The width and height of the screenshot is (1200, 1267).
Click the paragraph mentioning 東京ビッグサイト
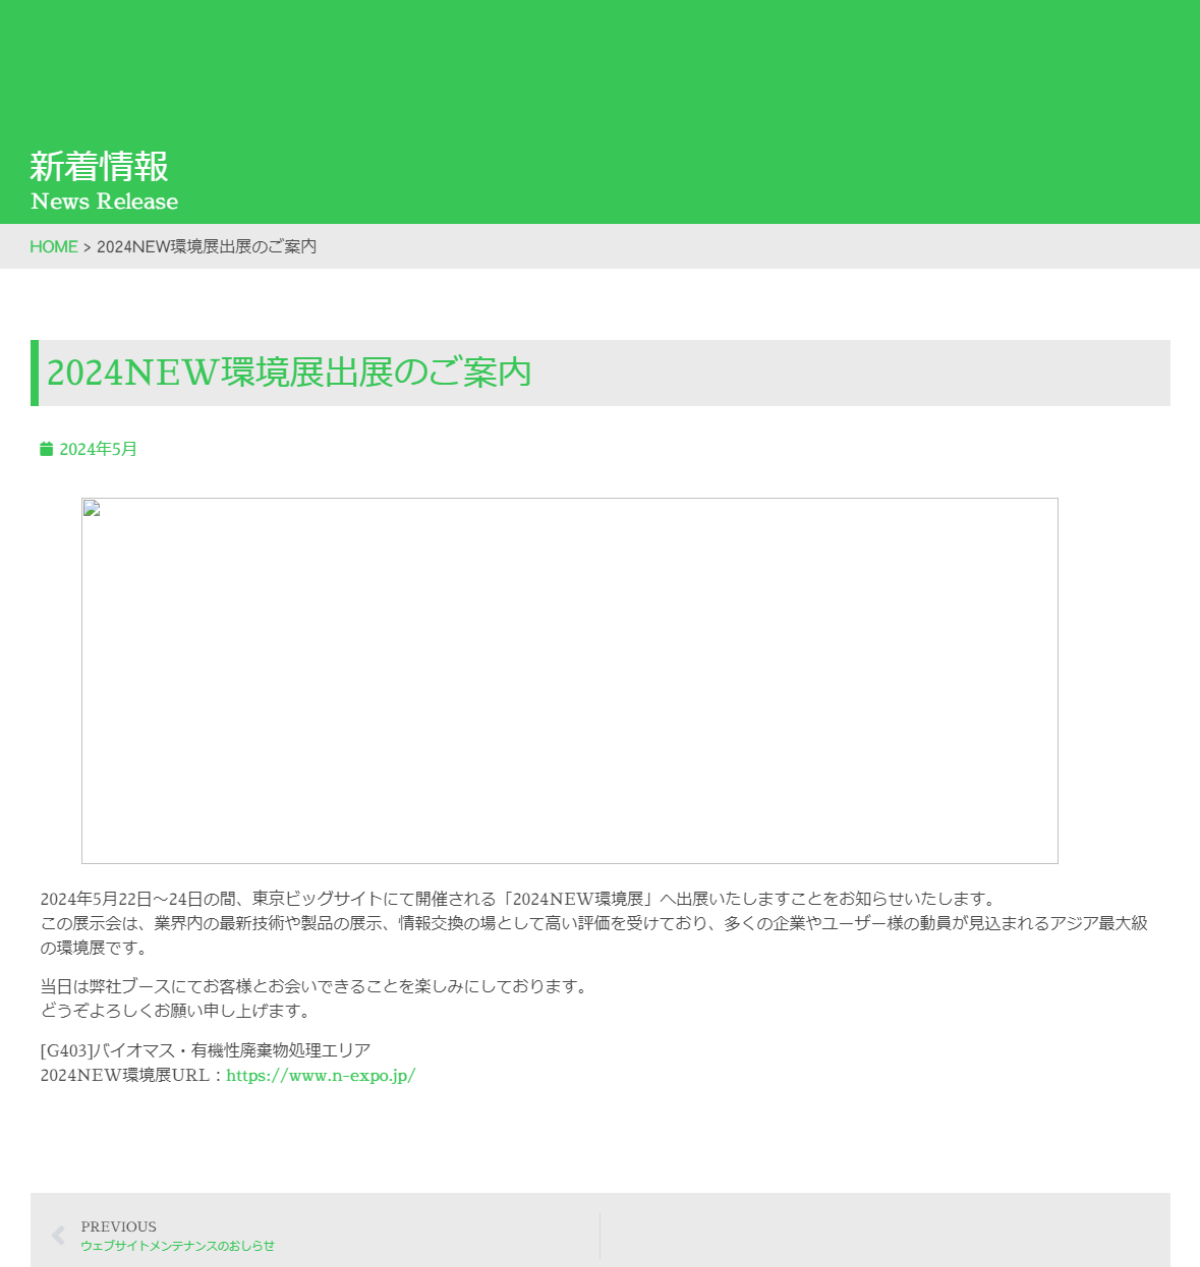517,899
